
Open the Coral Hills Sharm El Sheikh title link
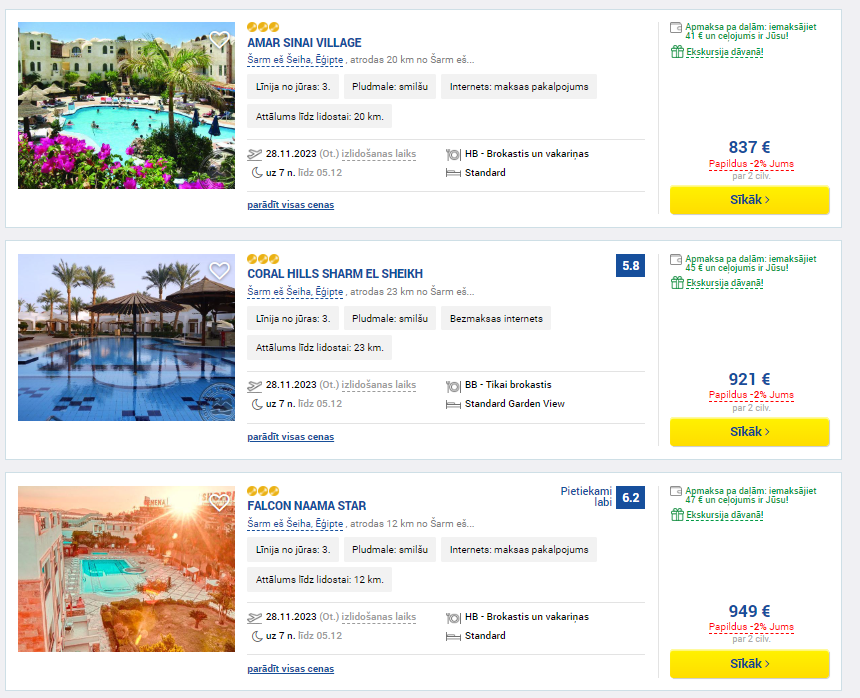(x=335, y=274)
